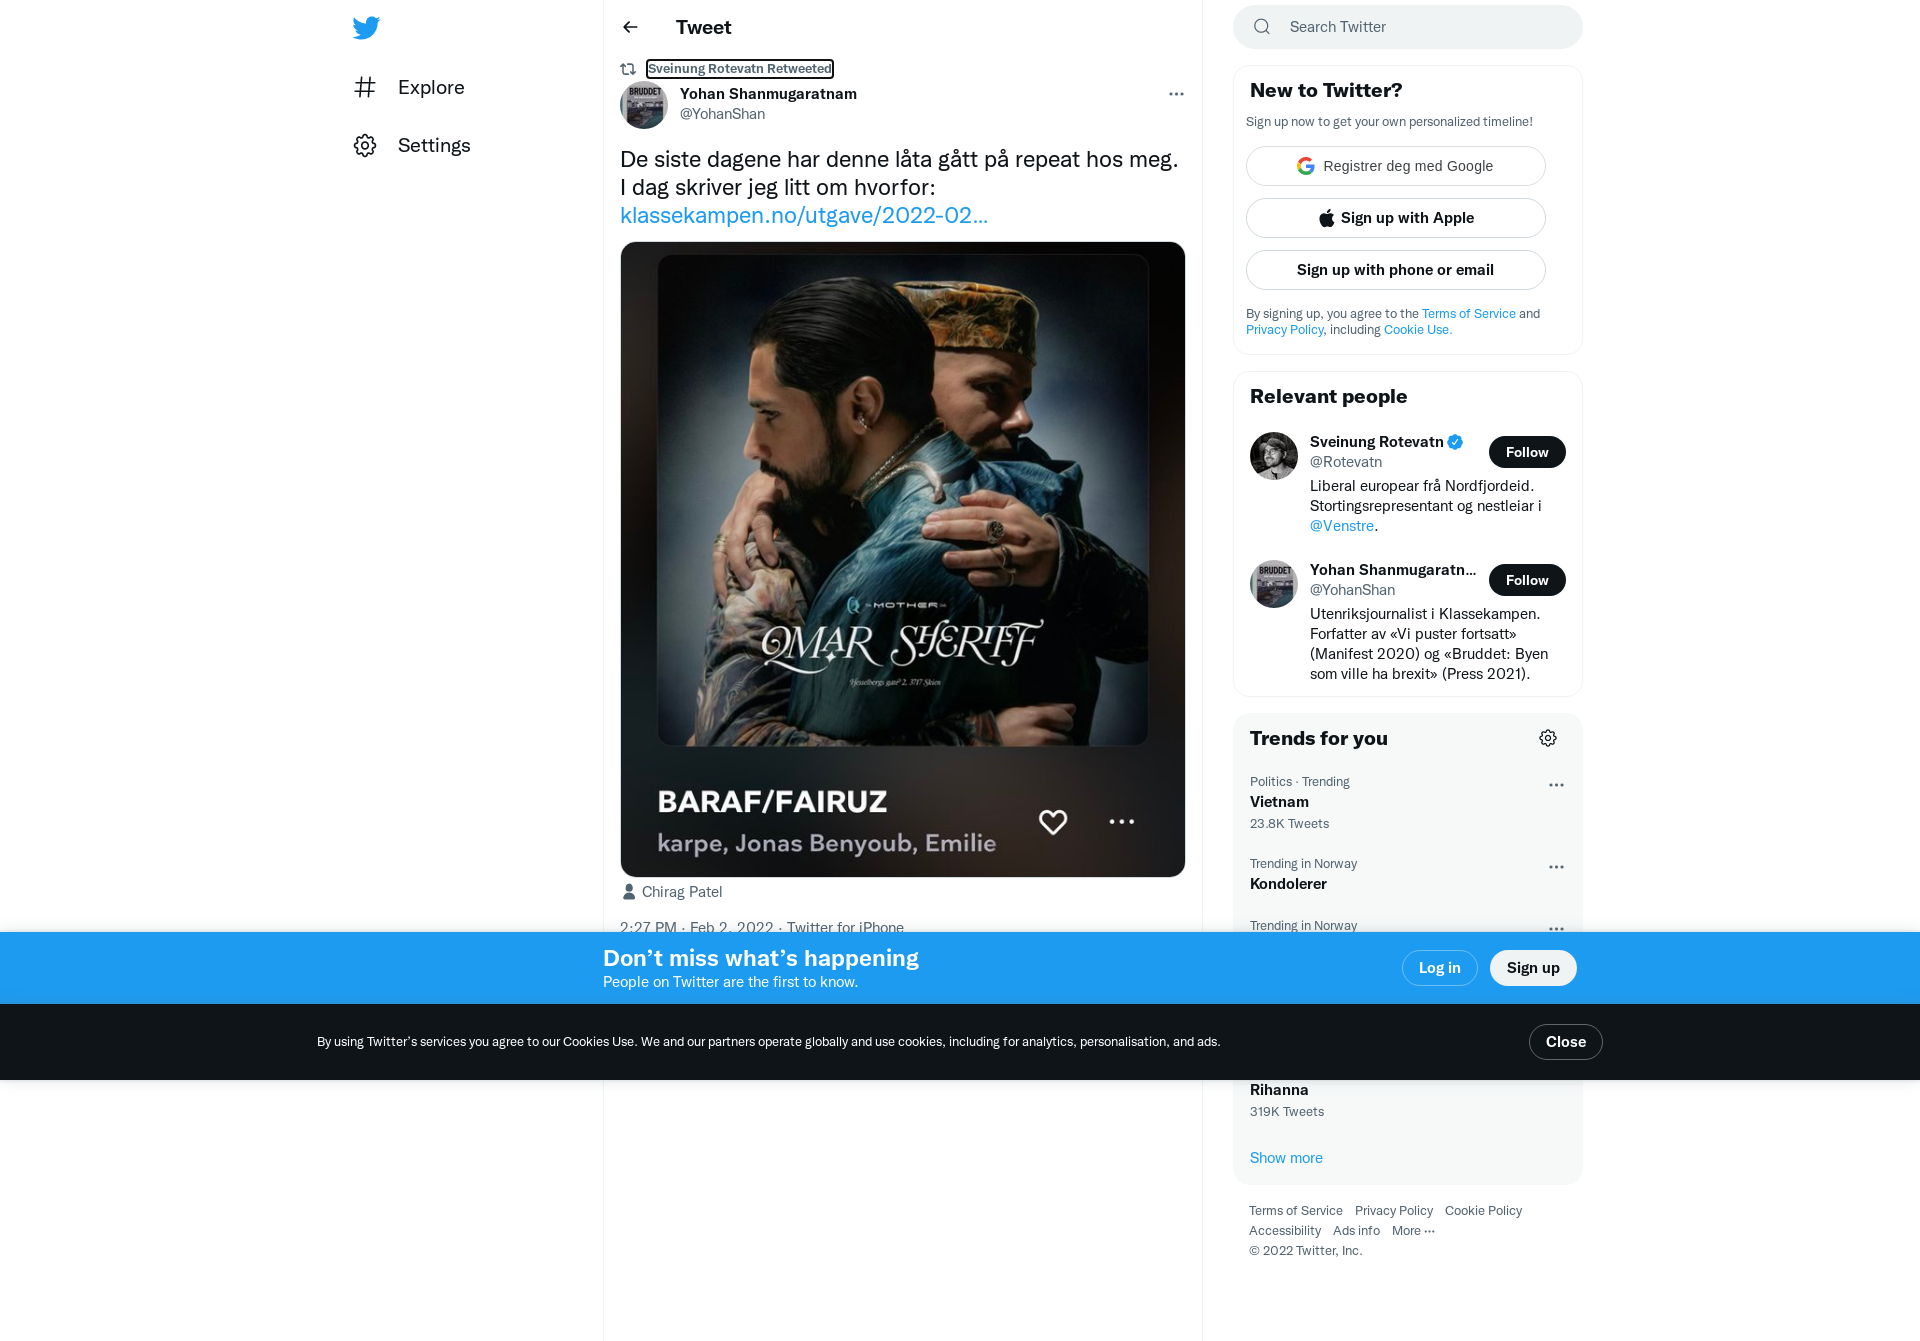The width and height of the screenshot is (1920, 1341).
Task: Click the retweet icon above tweet
Action: (628, 69)
